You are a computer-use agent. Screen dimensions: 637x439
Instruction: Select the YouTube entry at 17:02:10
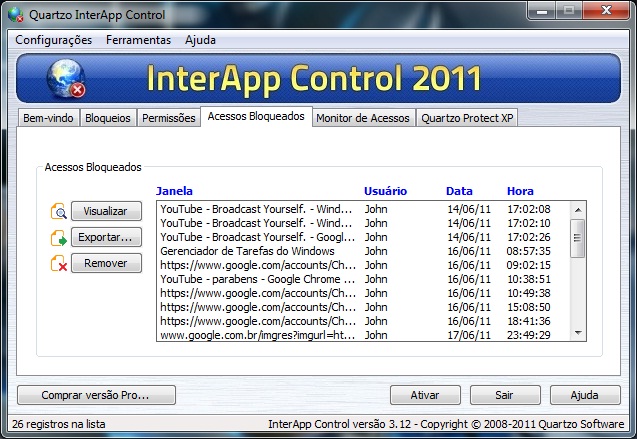coord(363,223)
